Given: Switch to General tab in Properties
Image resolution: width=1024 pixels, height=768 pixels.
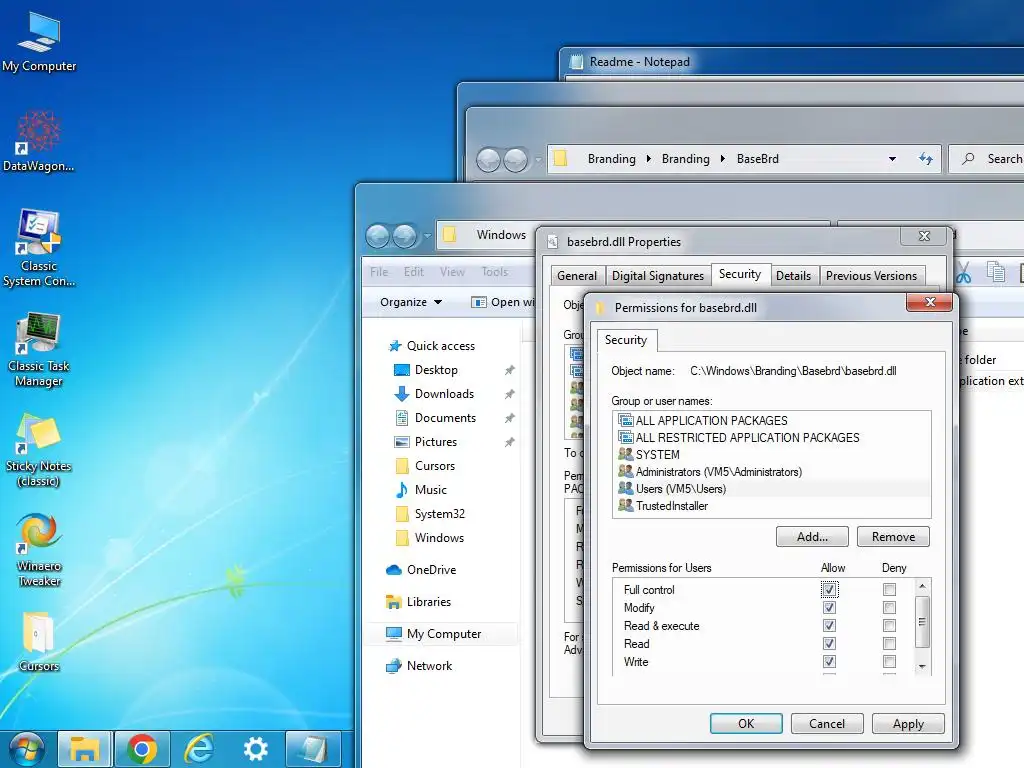Looking at the screenshot, I should pos(577,276).
